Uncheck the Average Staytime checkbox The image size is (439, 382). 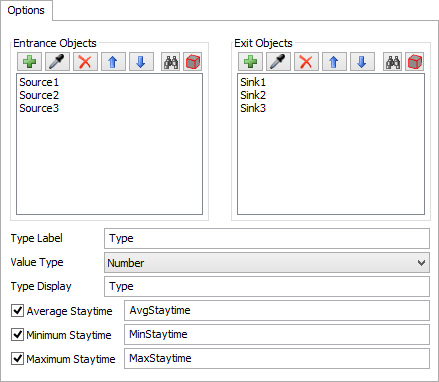17,310
